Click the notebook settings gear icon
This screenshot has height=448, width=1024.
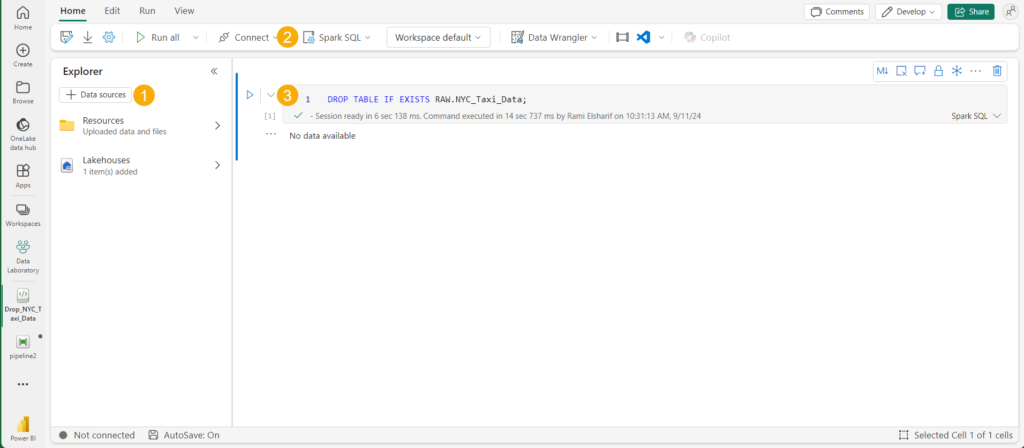pos(109,37)
